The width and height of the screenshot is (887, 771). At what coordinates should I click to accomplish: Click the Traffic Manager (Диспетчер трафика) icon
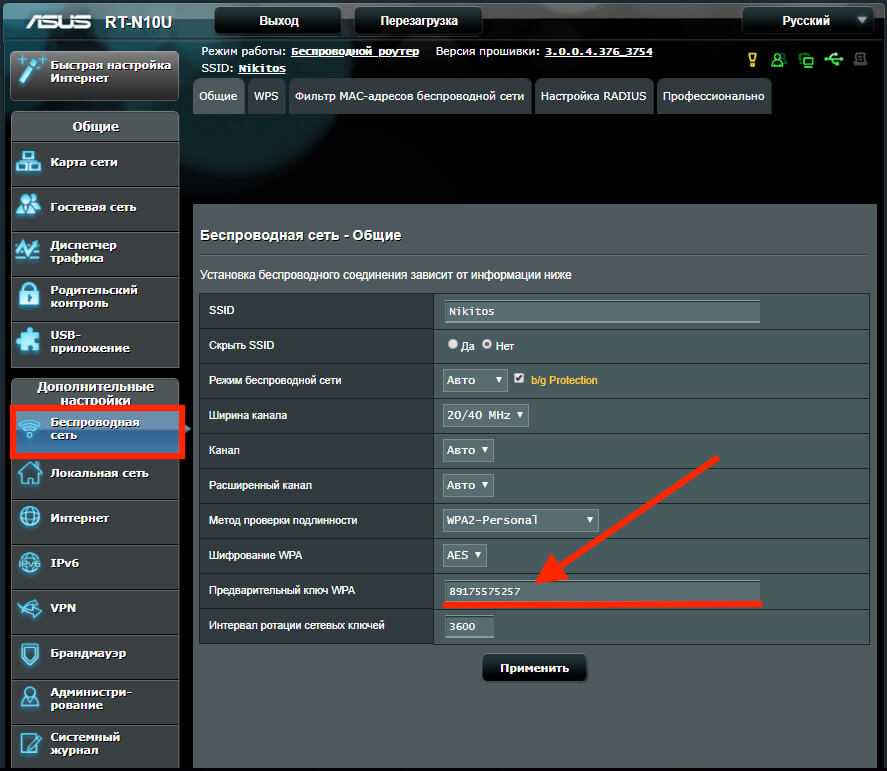point(29,251)
